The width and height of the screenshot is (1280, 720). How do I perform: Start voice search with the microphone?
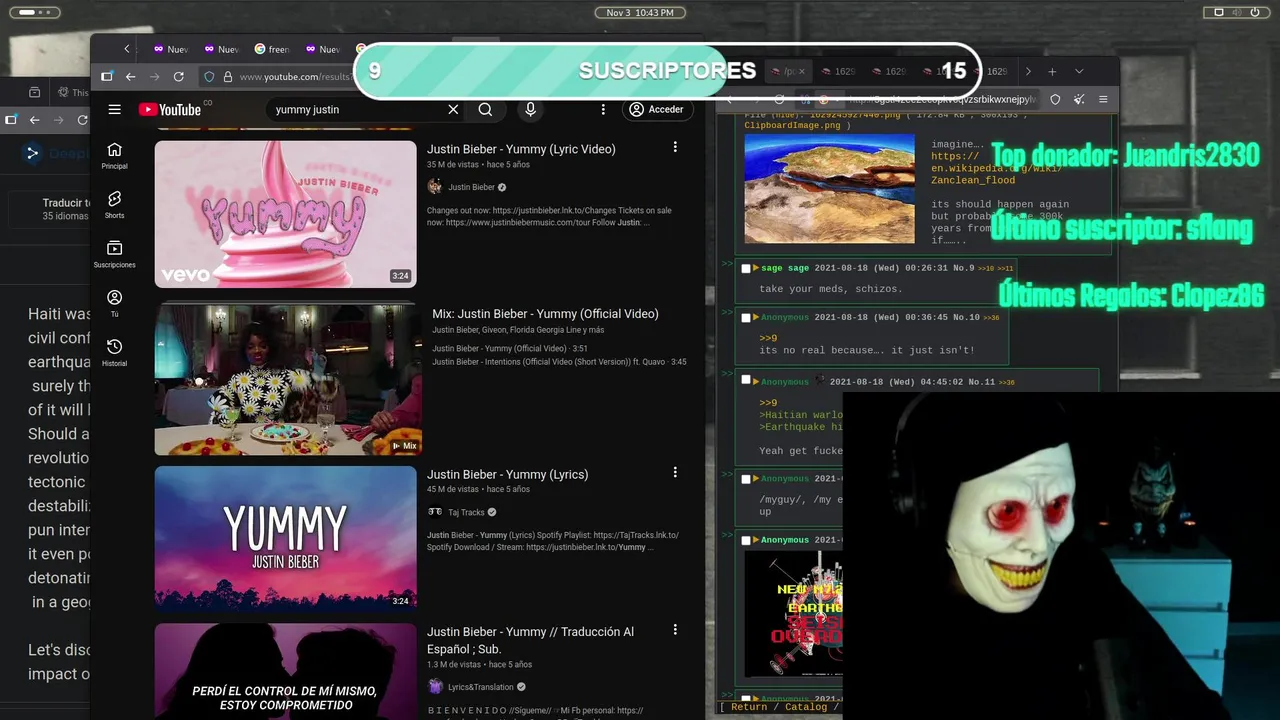tap(531, 110)
